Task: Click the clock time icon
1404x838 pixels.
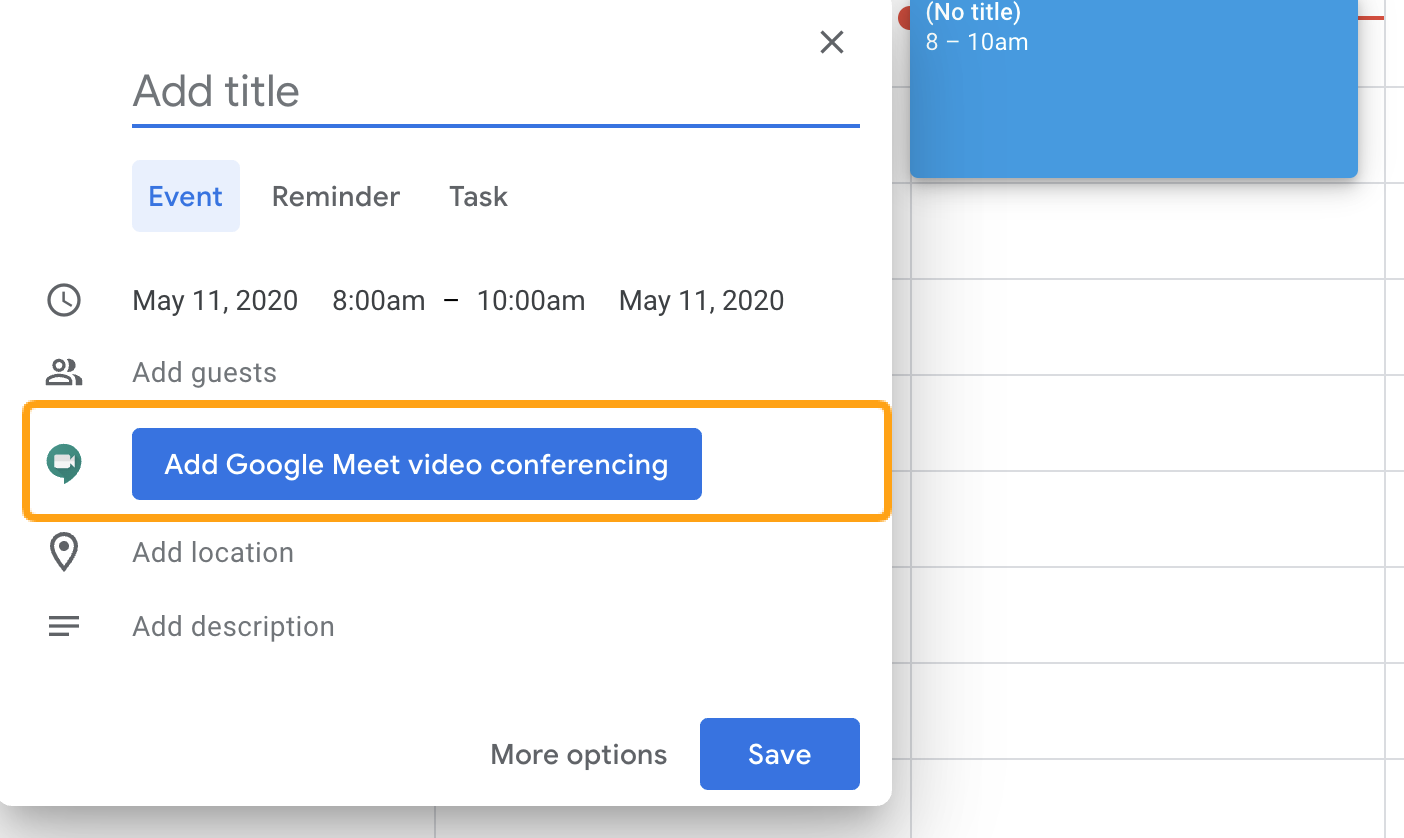Action: pos(64,300)
